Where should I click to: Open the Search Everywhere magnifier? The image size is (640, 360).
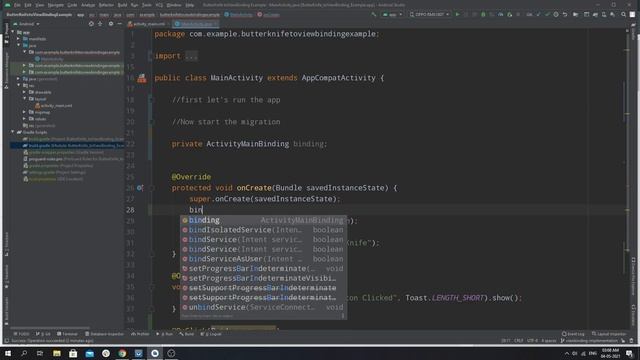tap(623, 14)
